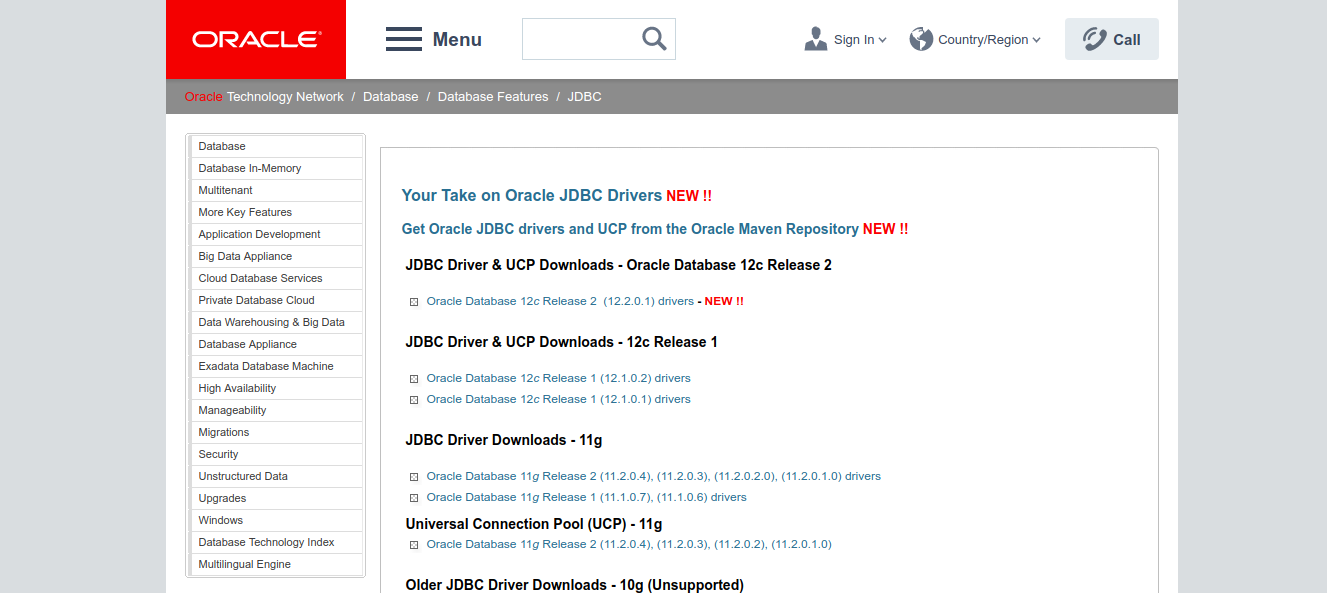This screenshot has height=593, width=1327.
Task: Open Application Development sidebar item
Action: (277, 234)
